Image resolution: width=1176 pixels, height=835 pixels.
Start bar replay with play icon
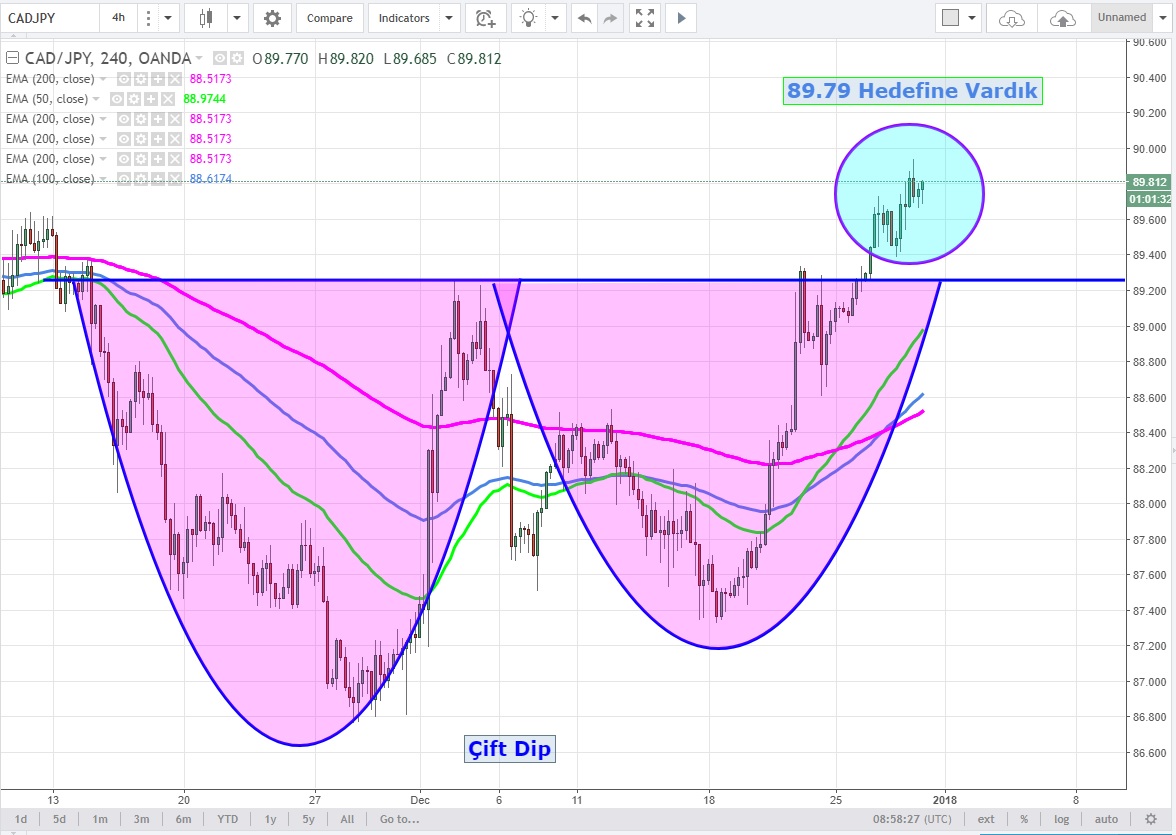(x=682, y=18)
